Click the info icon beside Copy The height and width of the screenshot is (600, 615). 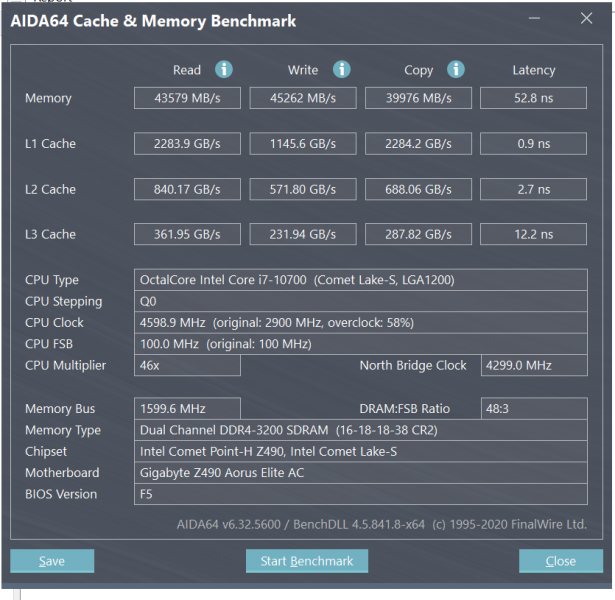pyautogui.click(x=457, y=69)
